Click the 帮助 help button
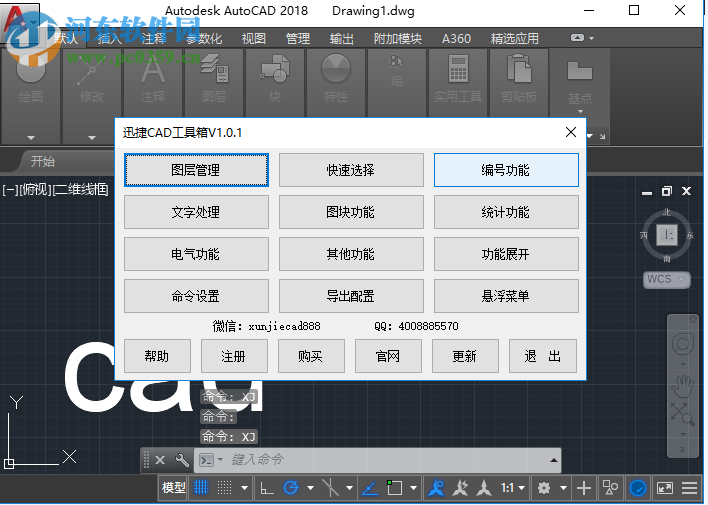The image size is (708, 505). pos(157,356)
